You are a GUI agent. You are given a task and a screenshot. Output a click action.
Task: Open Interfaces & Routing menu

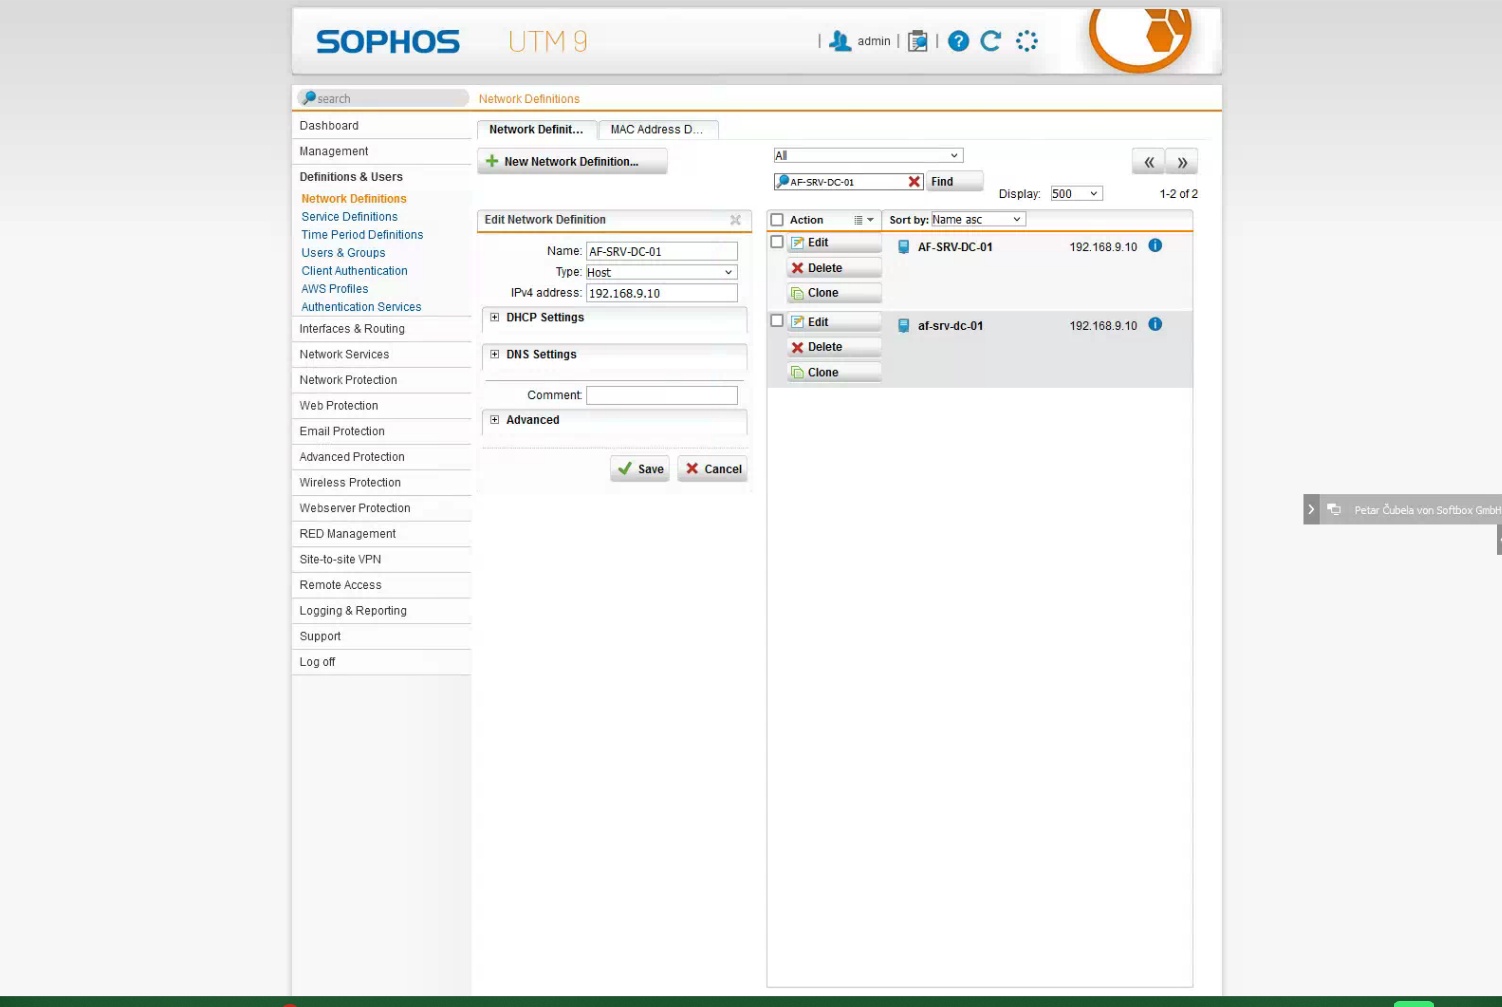[352, 329]
